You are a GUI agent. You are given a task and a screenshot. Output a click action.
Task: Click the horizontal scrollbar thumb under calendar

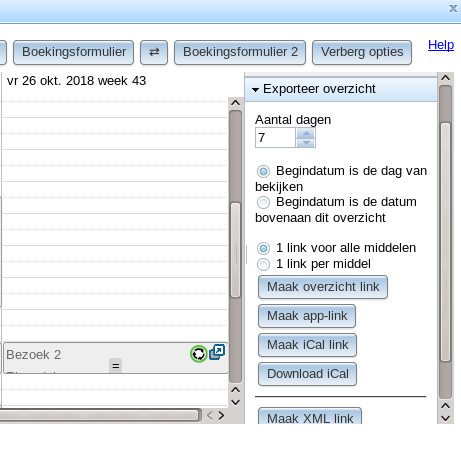(99, 415)
